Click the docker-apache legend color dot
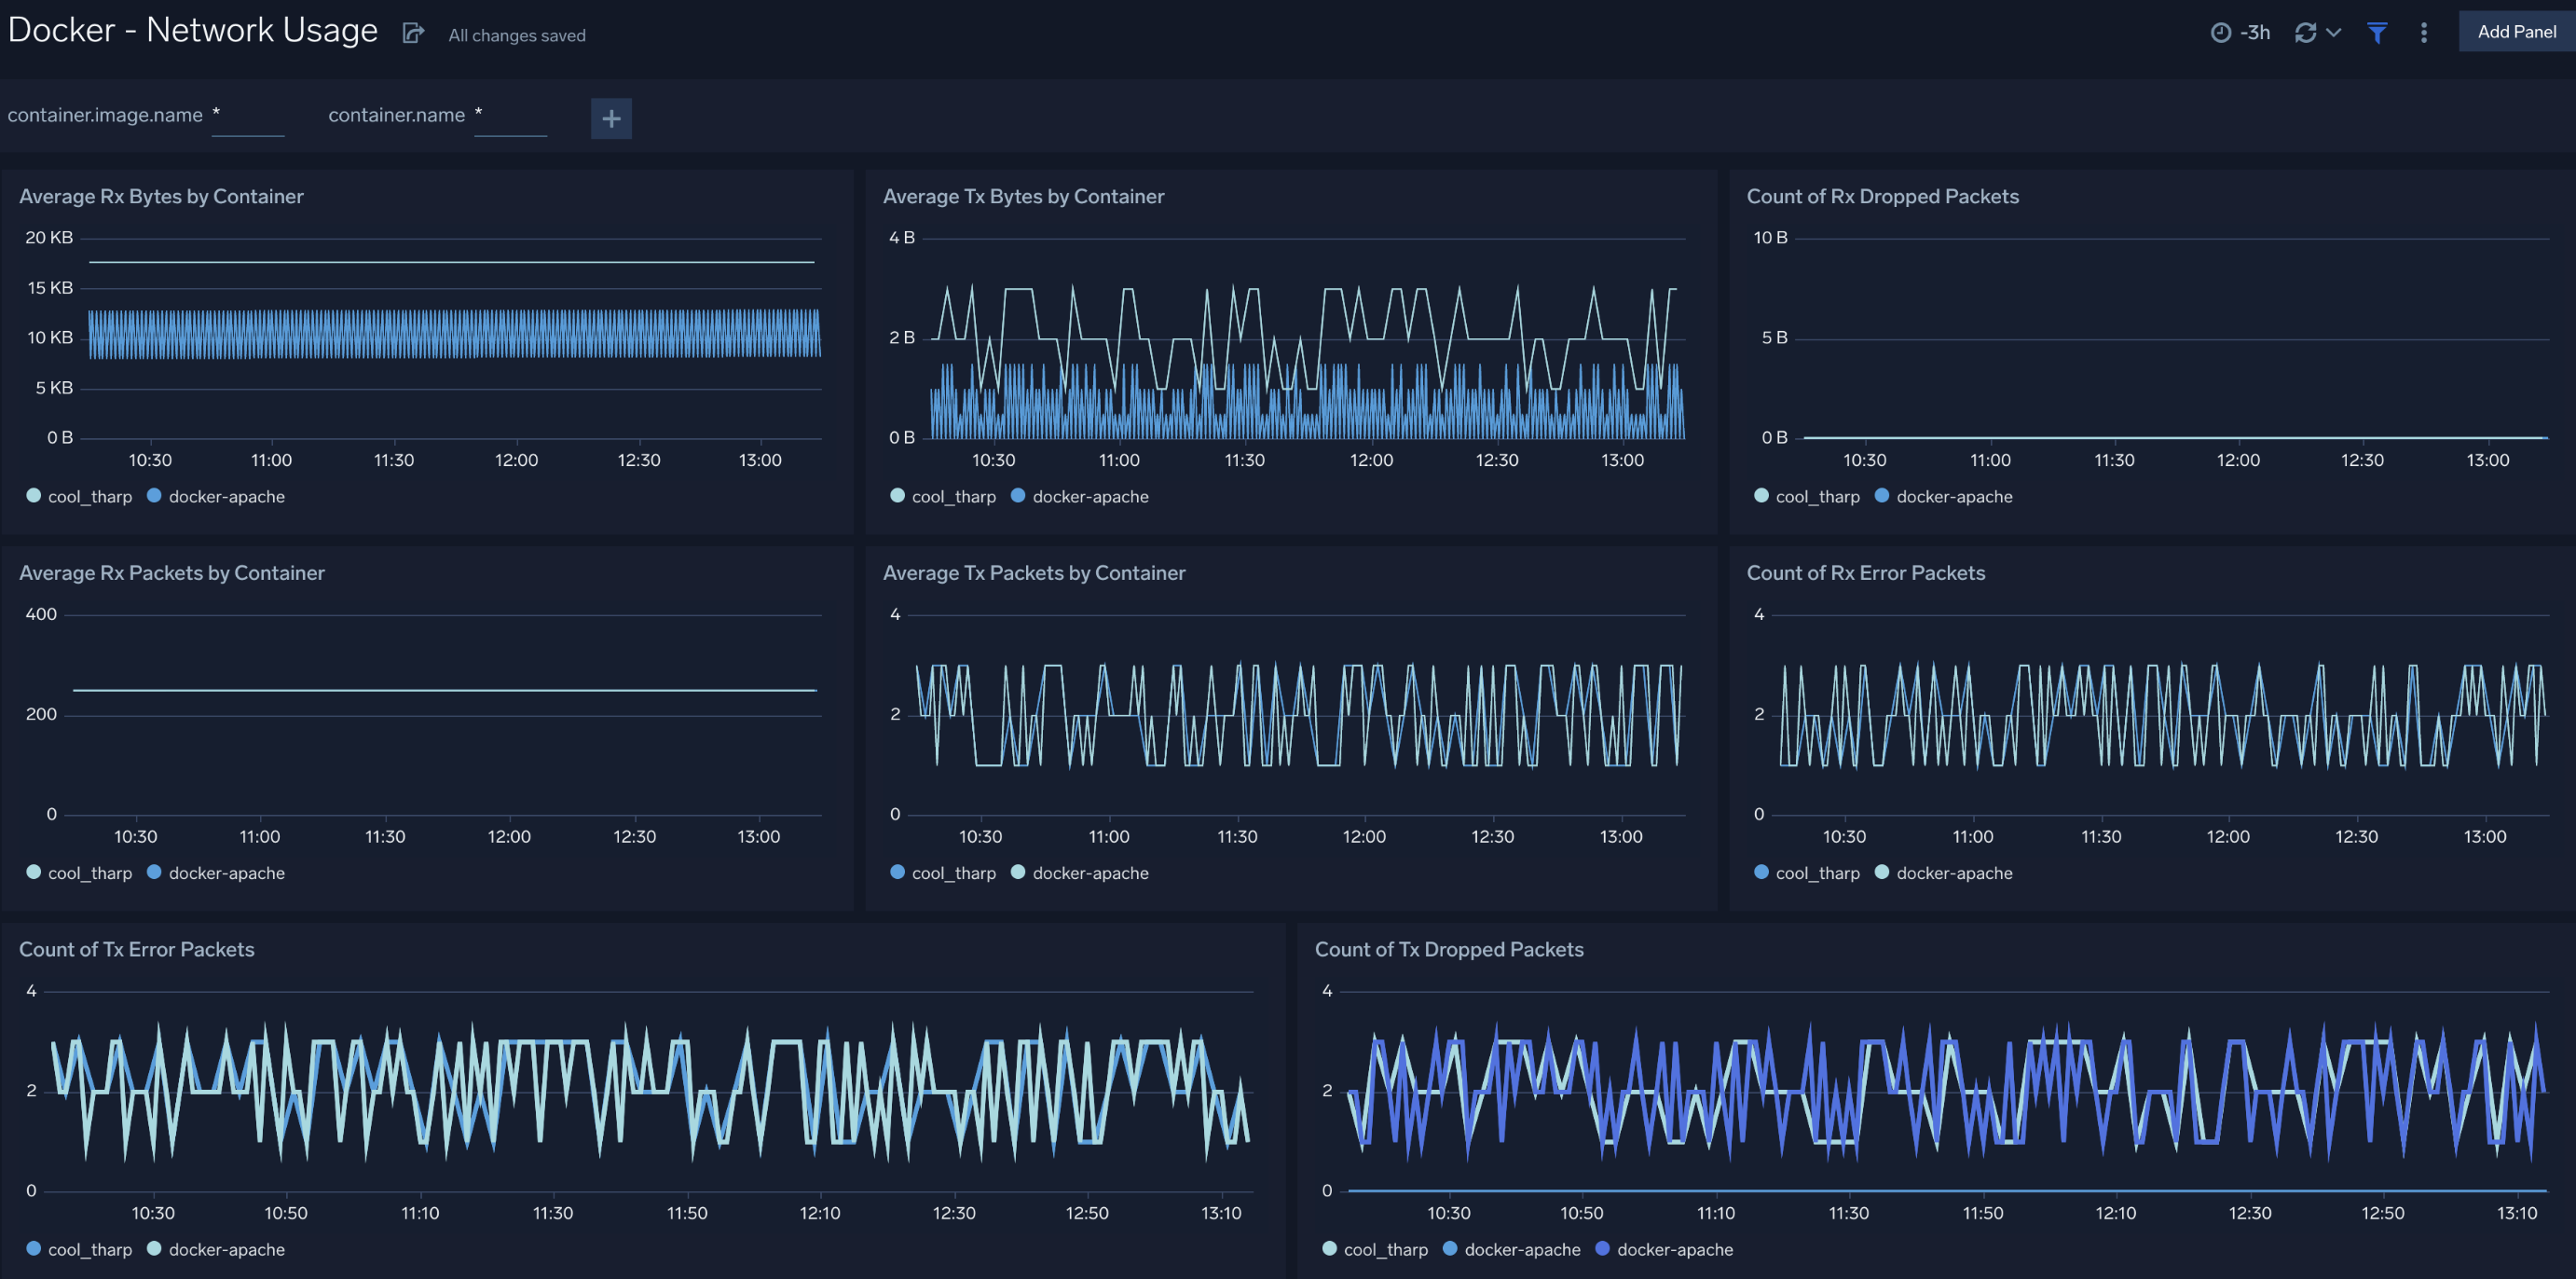Viewport: 2576px width, 1279px height. 153,496
